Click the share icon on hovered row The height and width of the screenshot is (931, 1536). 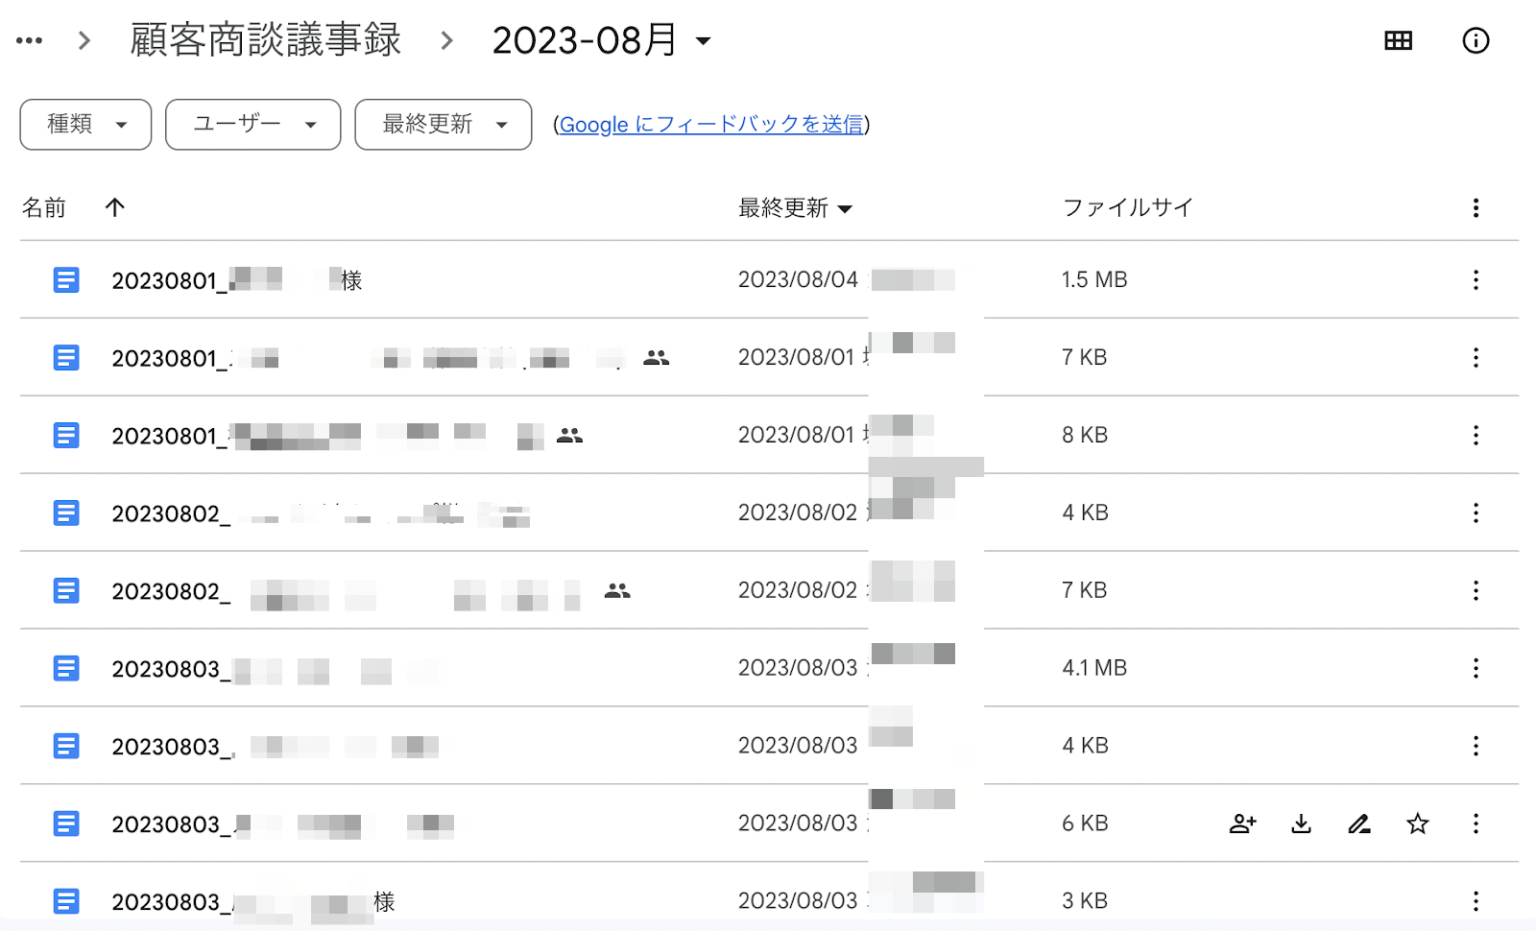pyautogui.click(x=1242, y=824)
